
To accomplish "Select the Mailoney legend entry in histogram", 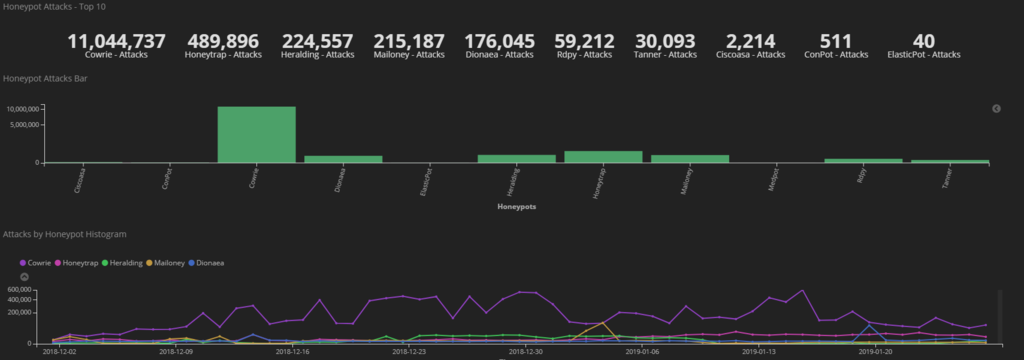I will tap(166, 263).
